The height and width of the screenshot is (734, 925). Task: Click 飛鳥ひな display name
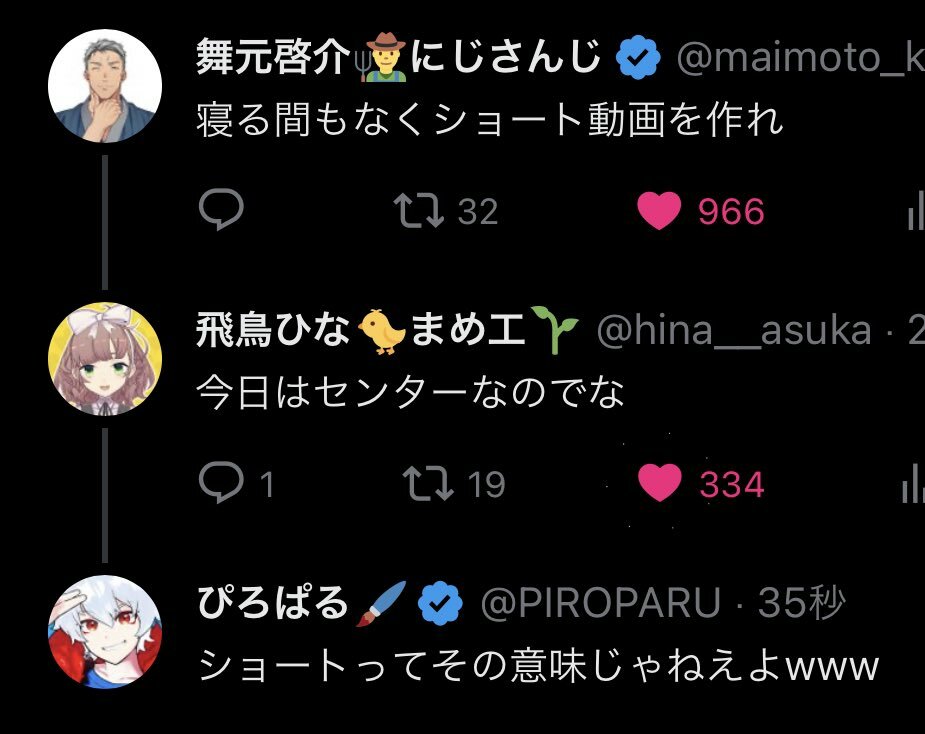[x=387, y=329]
